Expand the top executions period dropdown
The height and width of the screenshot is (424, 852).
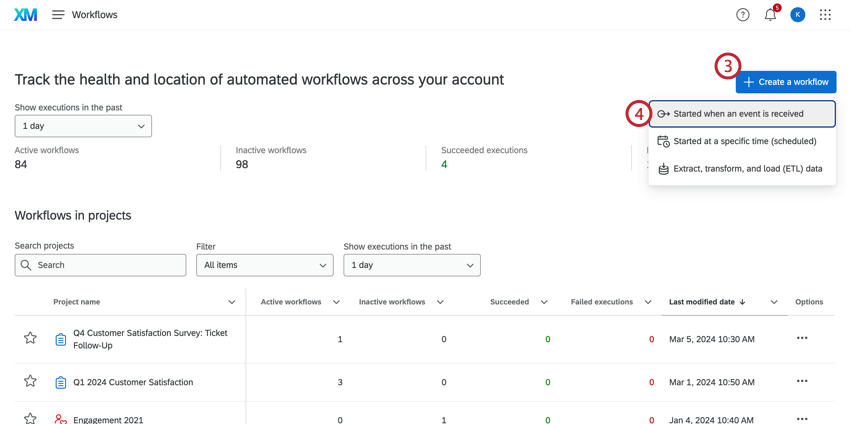[x=83, y=126]
